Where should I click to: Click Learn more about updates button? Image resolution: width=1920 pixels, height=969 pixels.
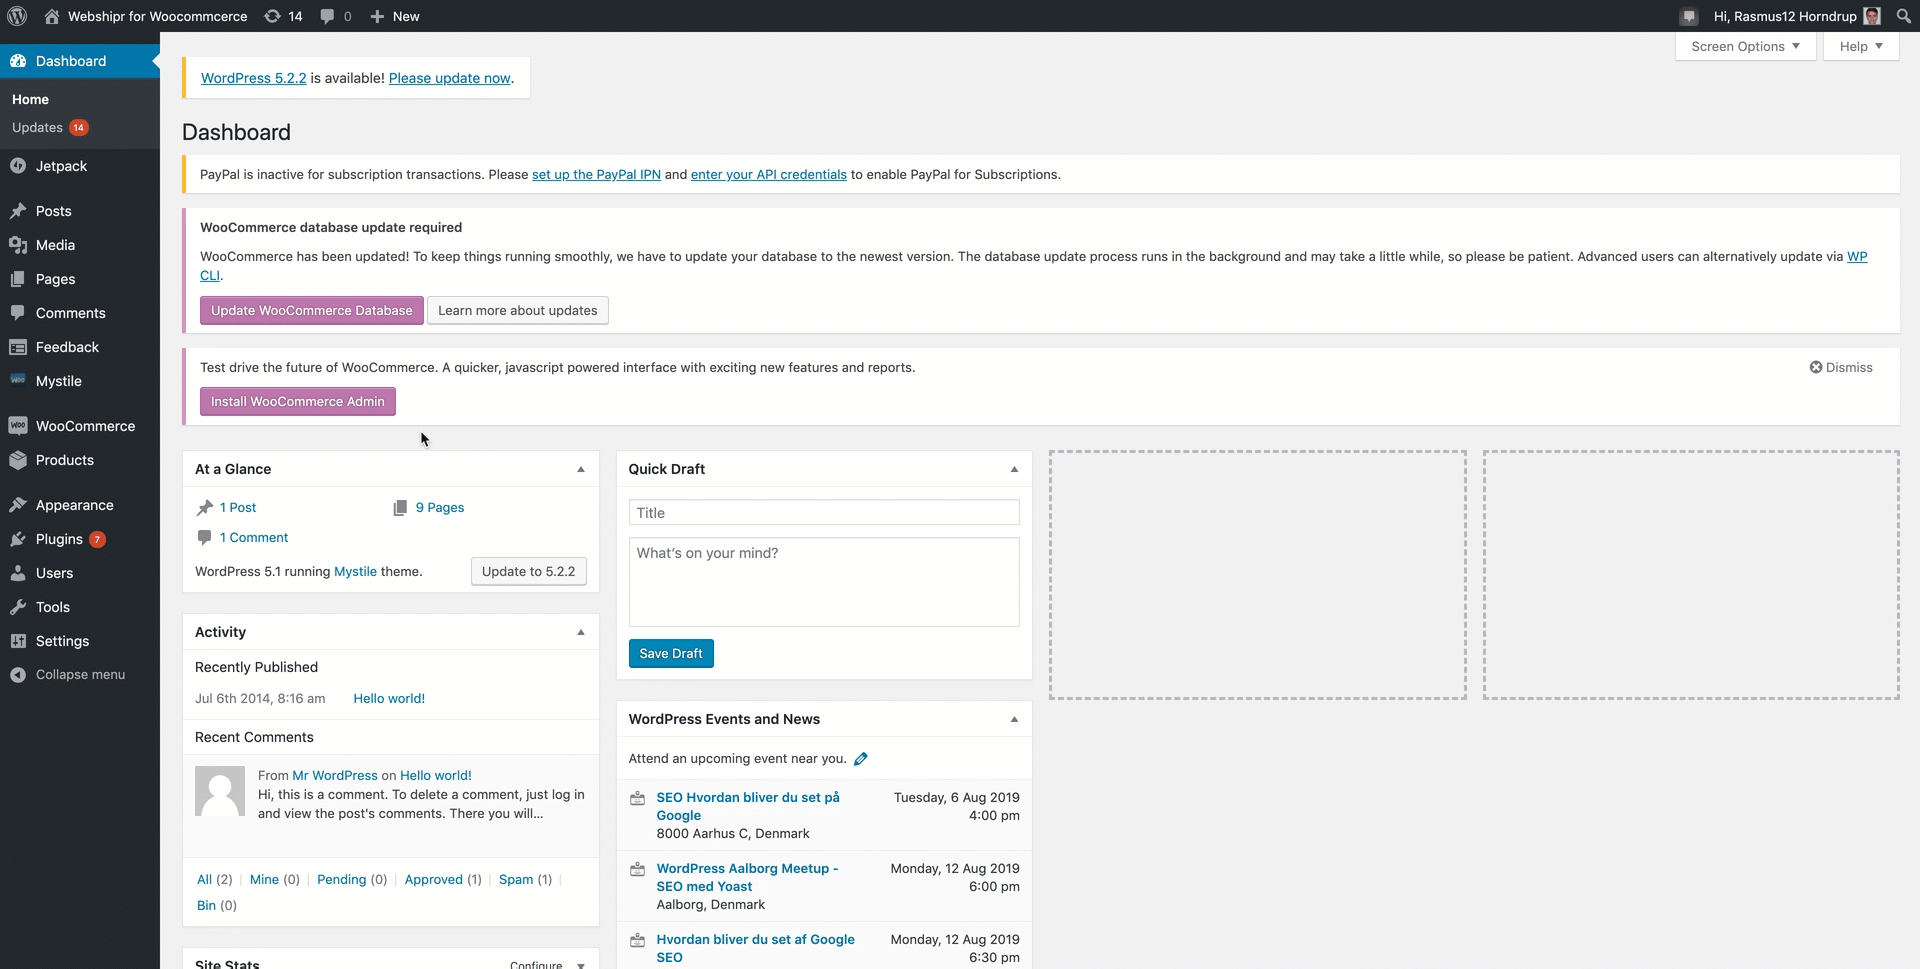517,310
